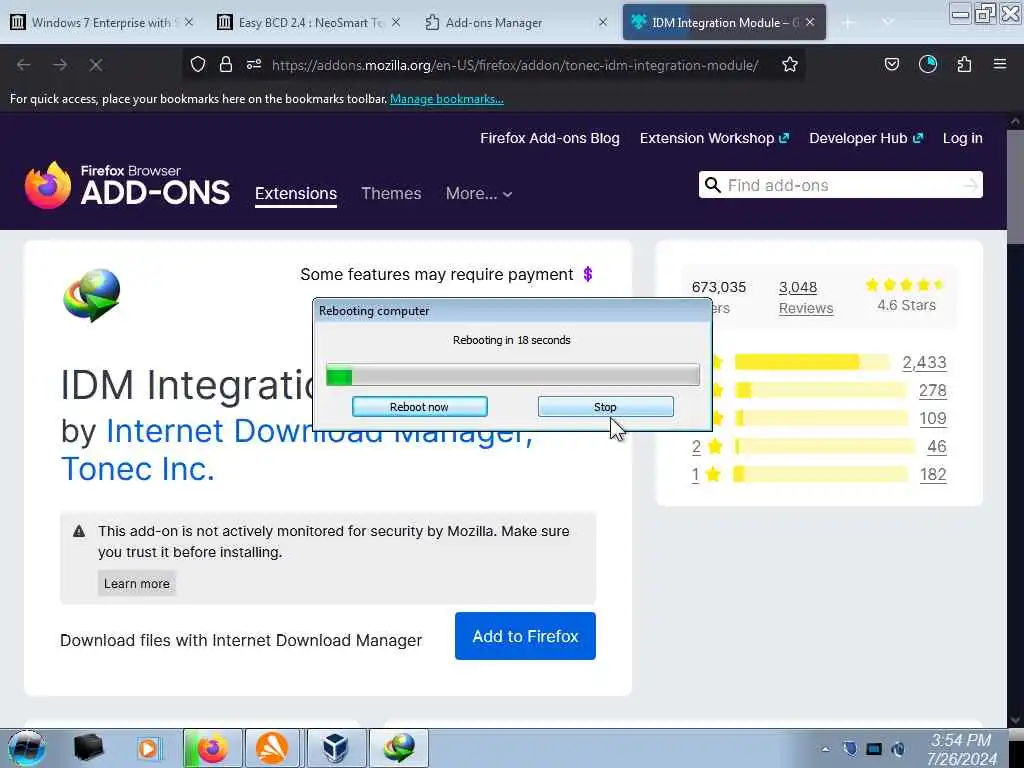
Task: Open Extension Workshop link
Action: tap(714, 138)
